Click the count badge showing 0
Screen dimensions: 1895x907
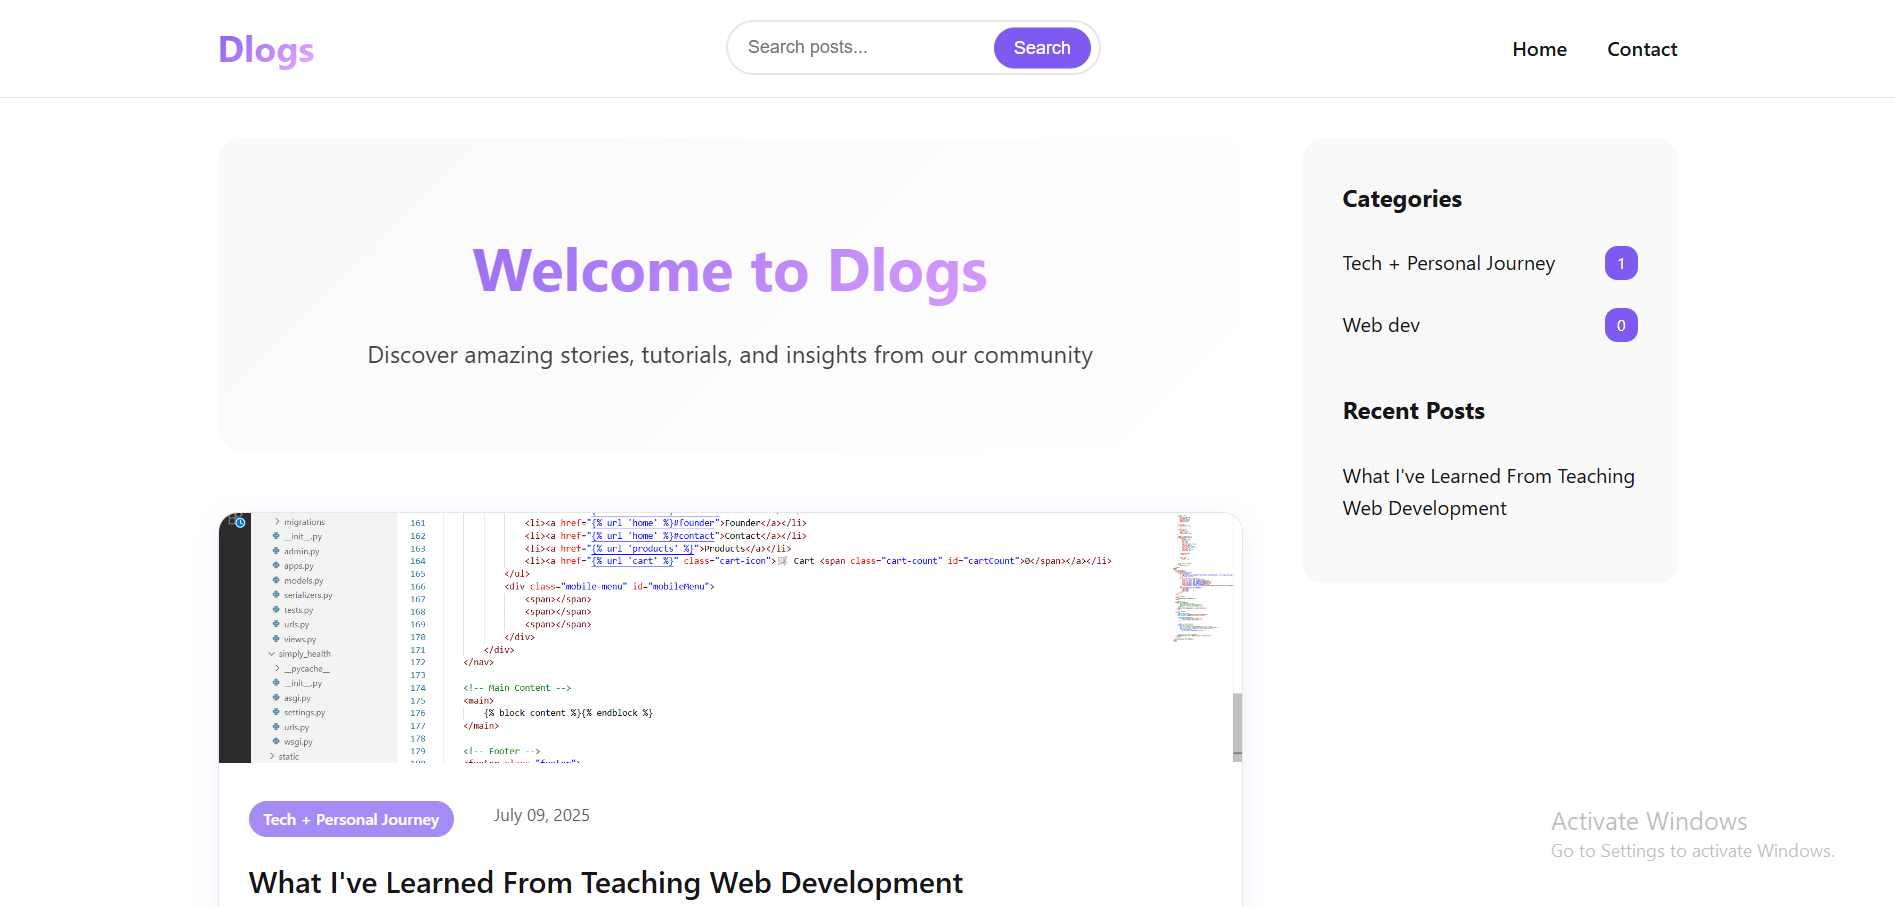click(1621, 325)
